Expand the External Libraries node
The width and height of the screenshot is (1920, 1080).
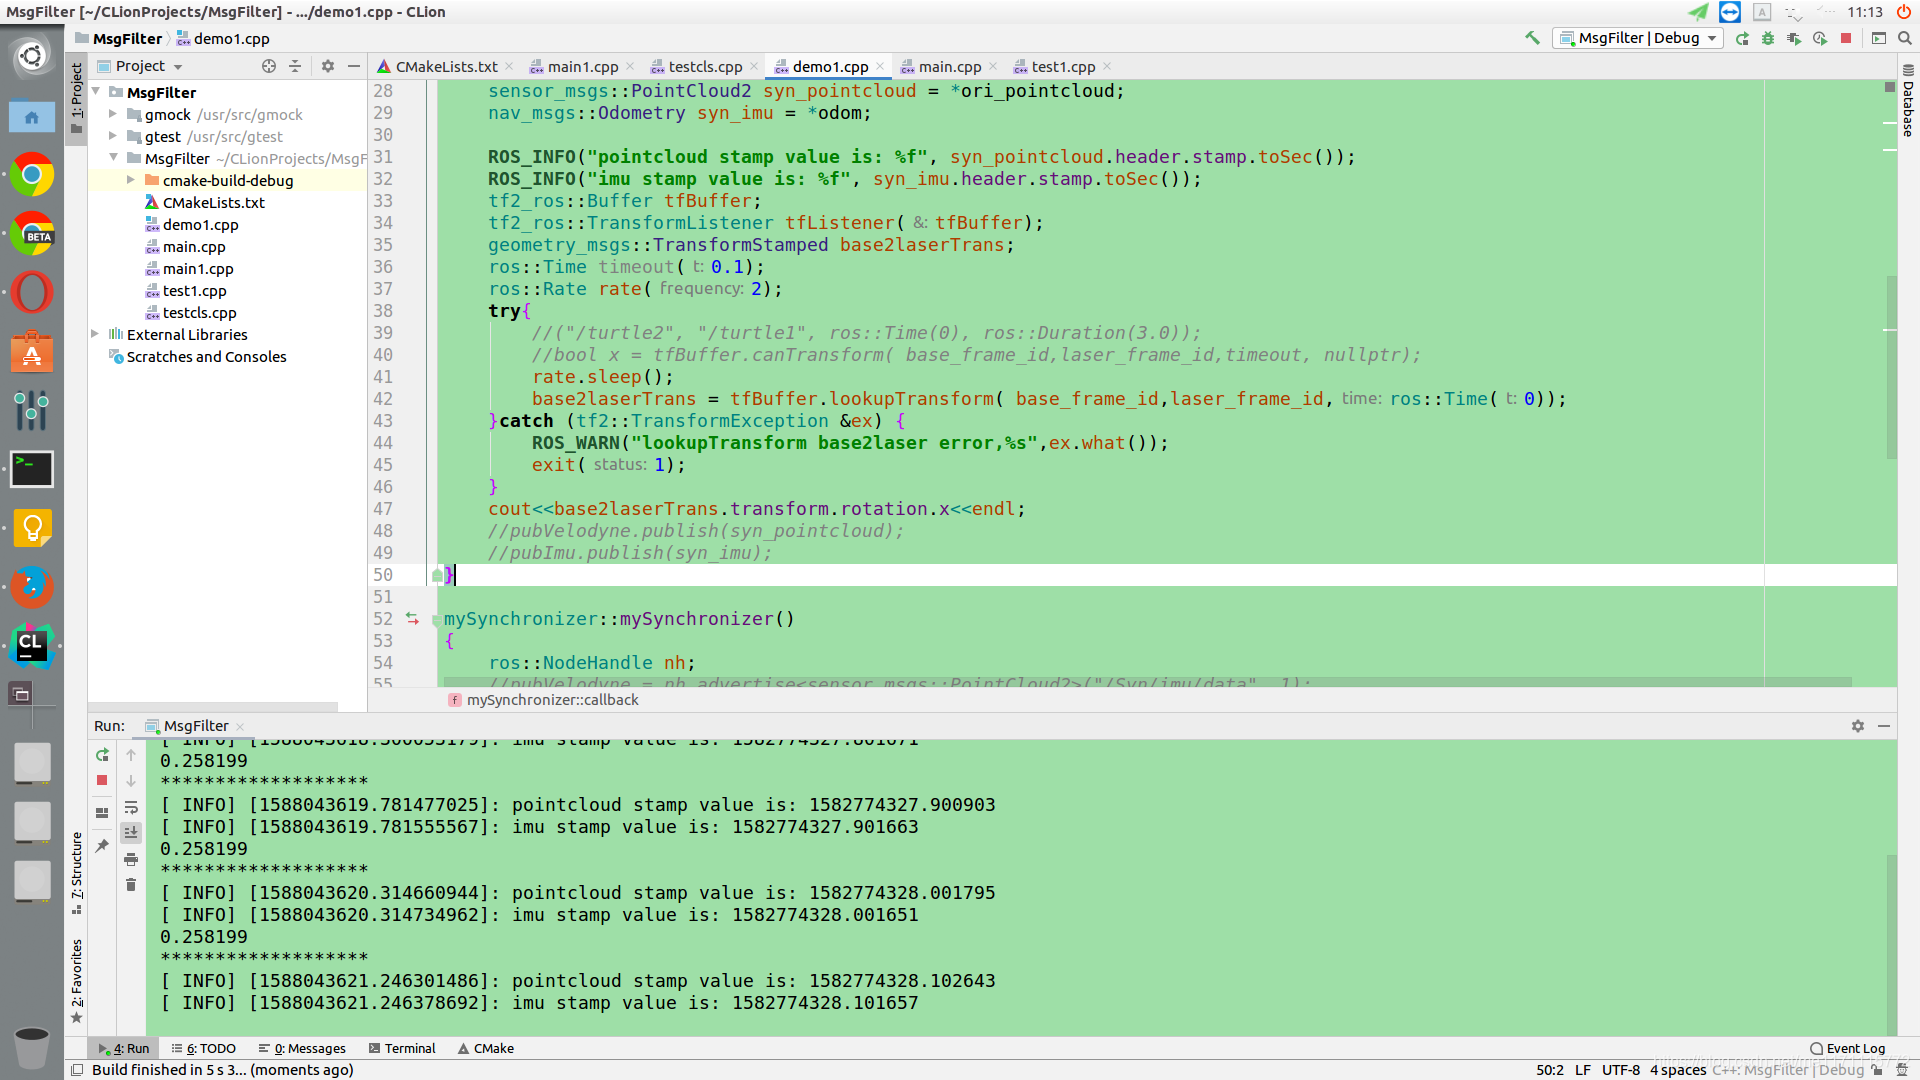[x=93, y=334]
